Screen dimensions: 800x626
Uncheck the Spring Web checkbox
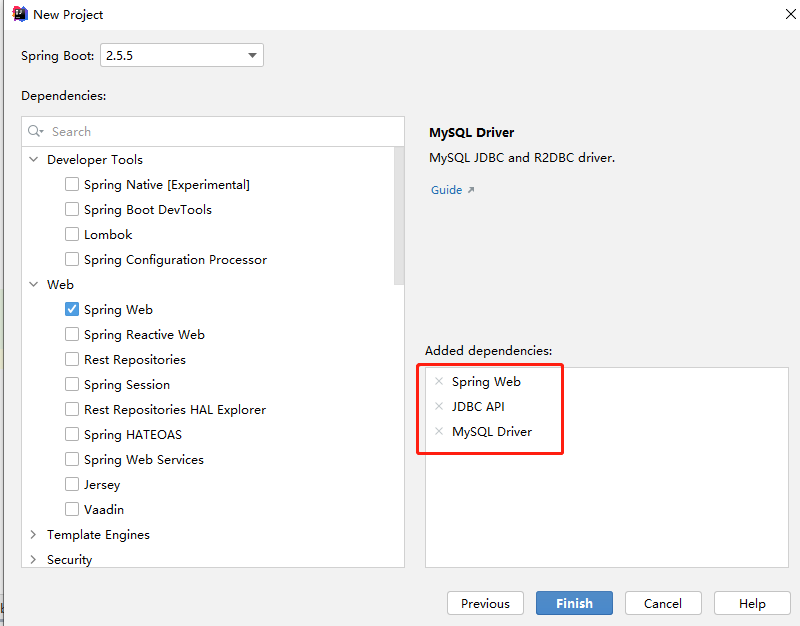72,309
